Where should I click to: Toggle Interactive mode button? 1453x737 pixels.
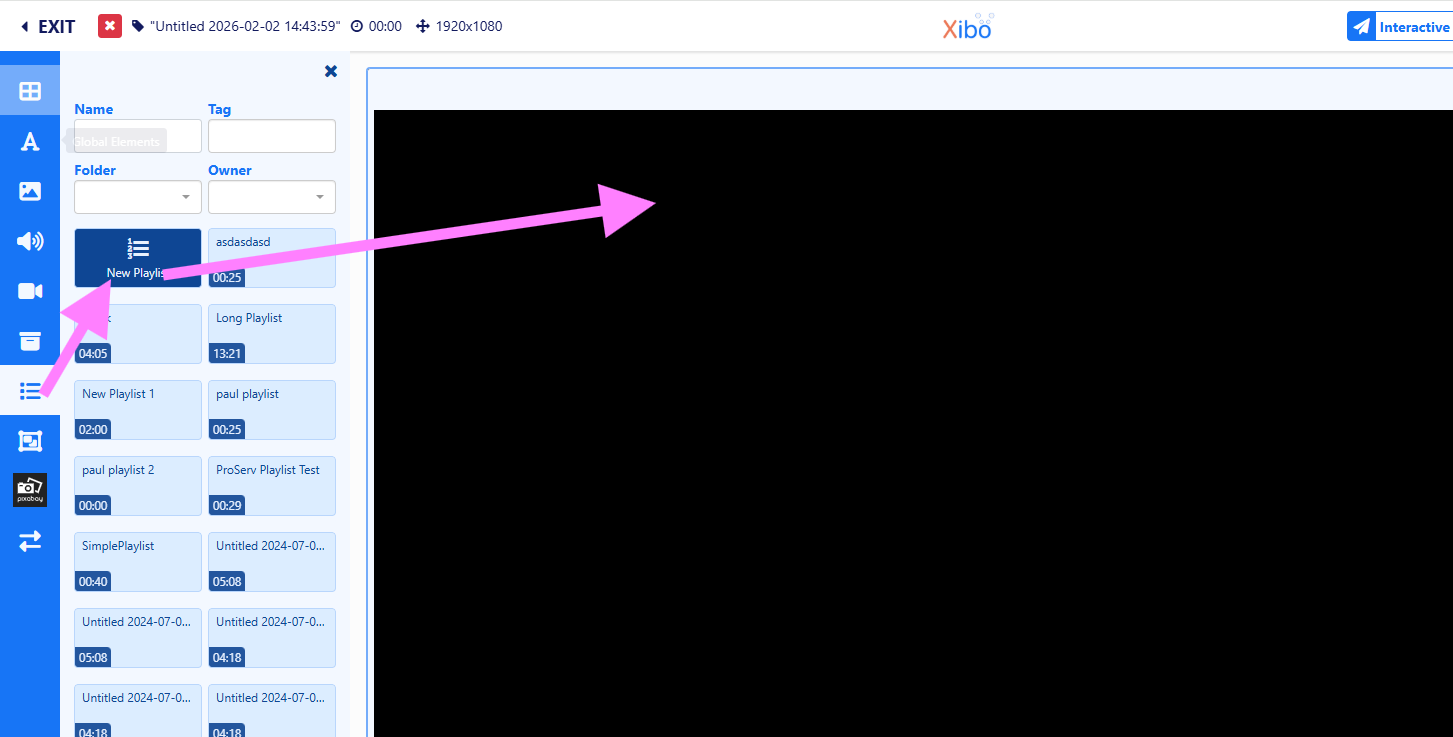coord(1400,27)
